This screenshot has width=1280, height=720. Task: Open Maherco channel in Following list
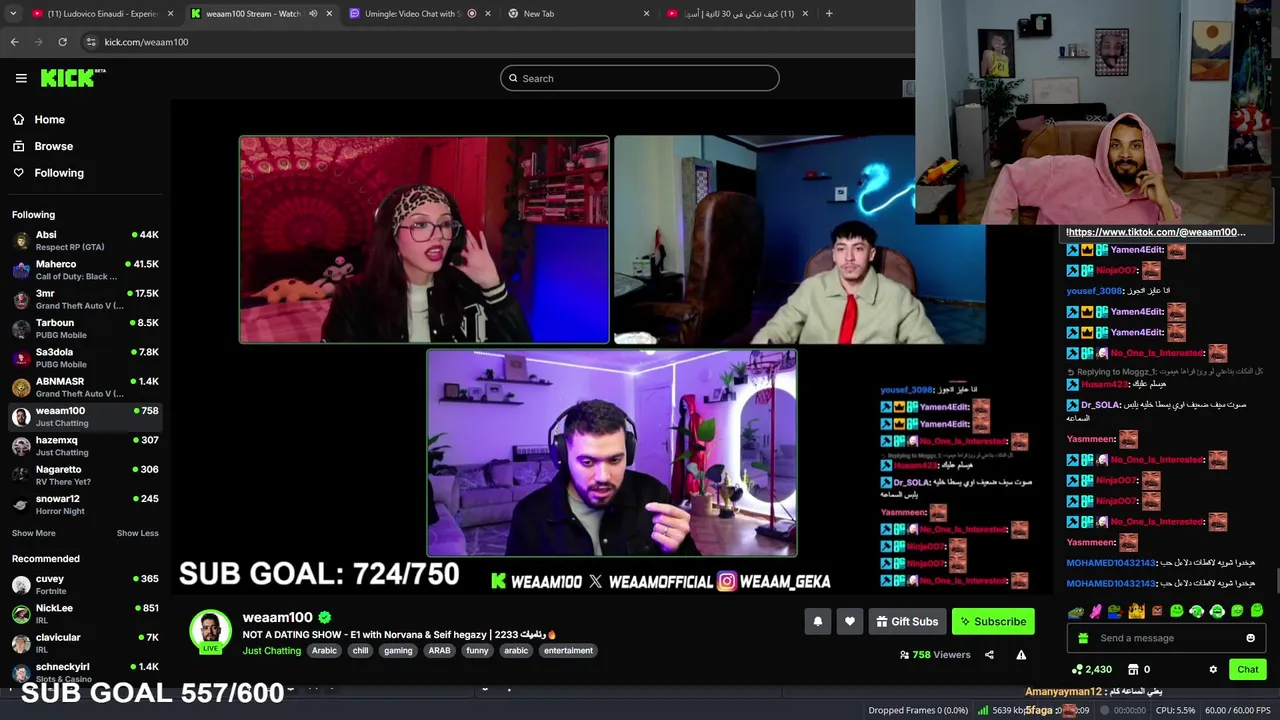[85, 270]
